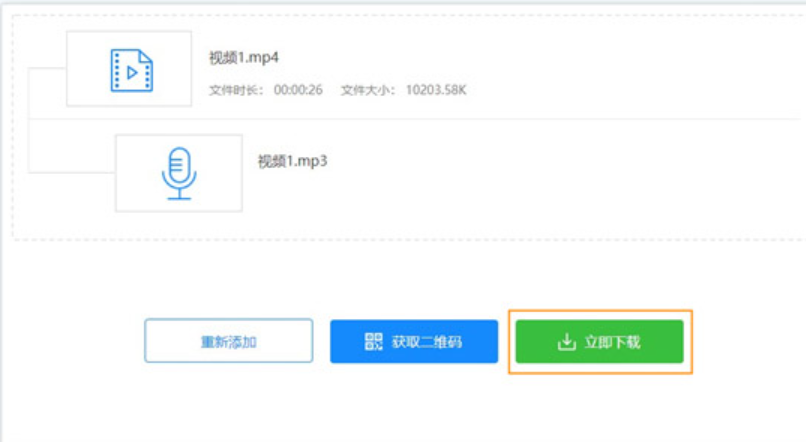Click the microphone icon for 视频1.mp3
The height and width of the screenshot is (442, 806).
(x=179, y=174)
